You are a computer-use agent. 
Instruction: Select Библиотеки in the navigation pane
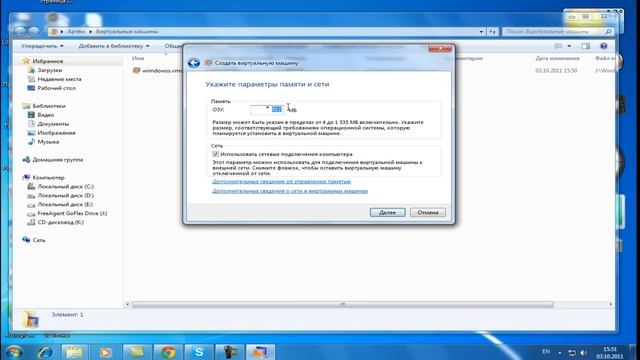[x=49, y=106]
